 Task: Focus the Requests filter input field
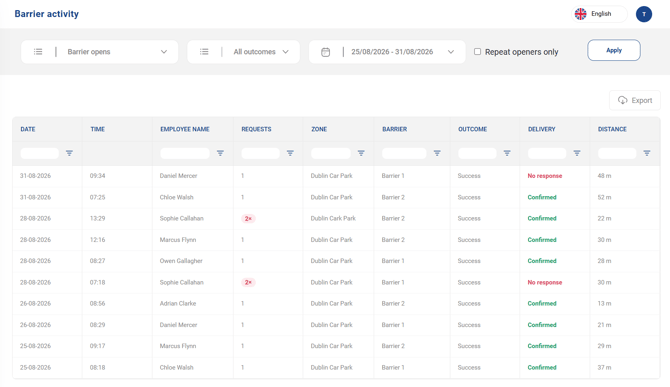260,153
